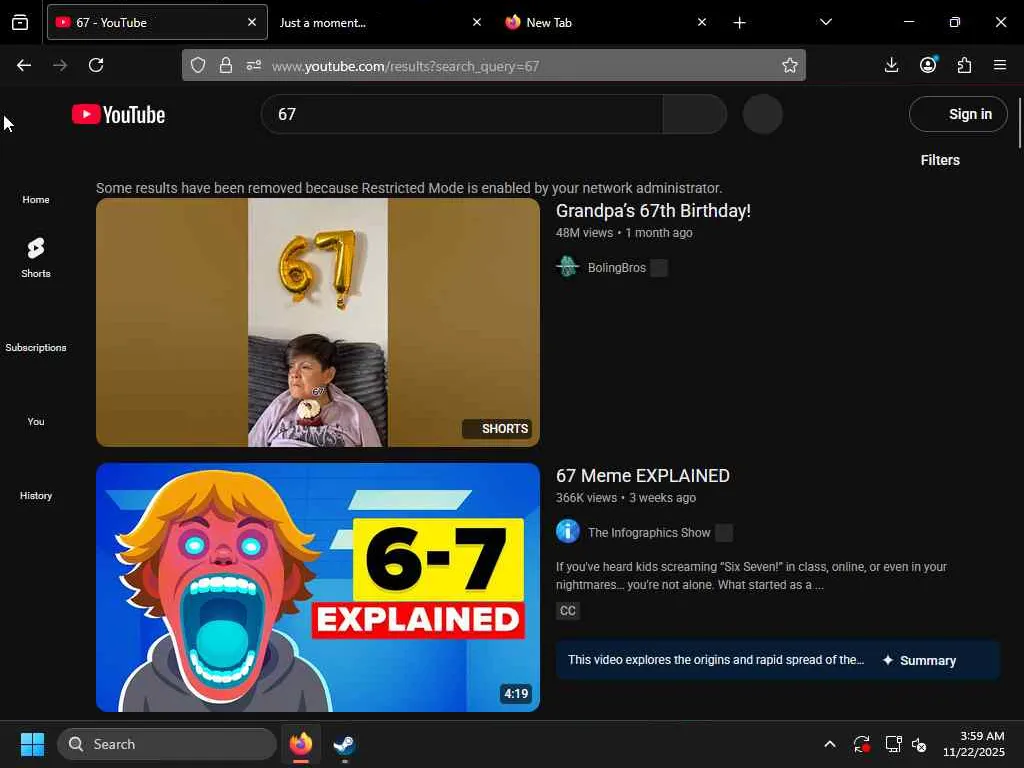The image size is (1024, 768).
Task: Open 67 Meme EXPLAINED video title
Action: pyautogui.click(x=643, y=475)
